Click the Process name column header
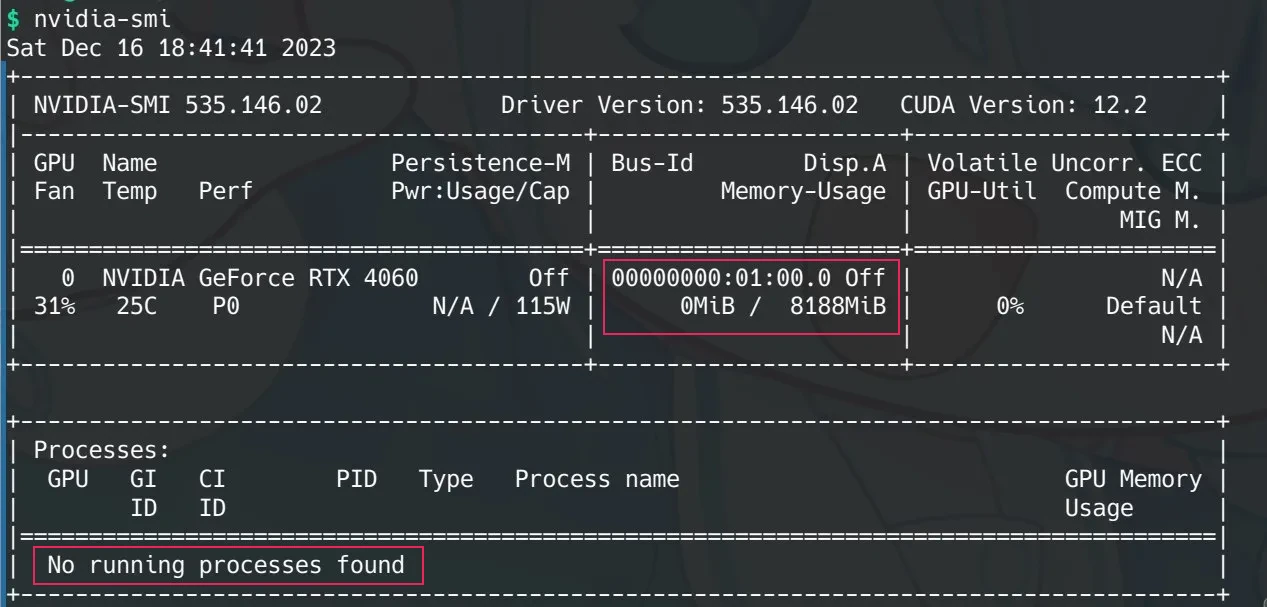 (597, 479)
